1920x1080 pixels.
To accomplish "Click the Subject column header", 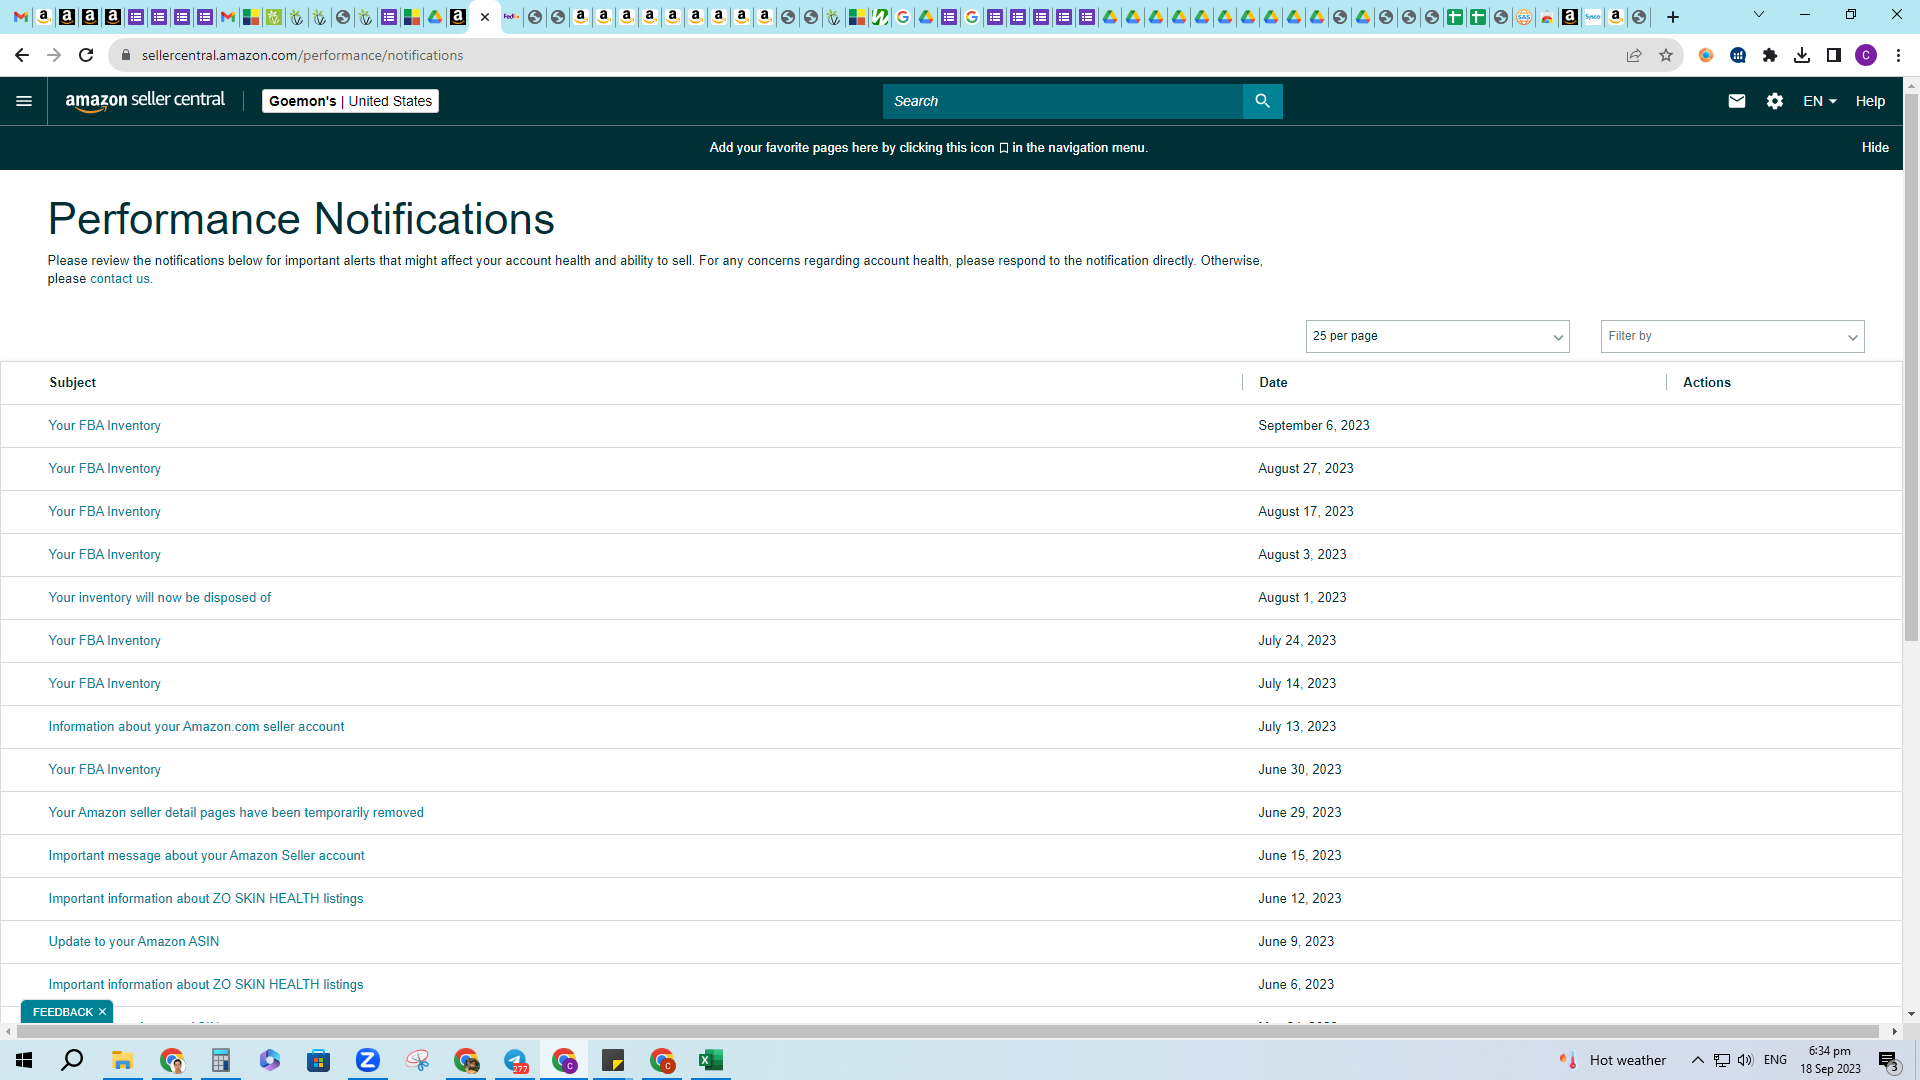I will pyautogui.click(x=72, y=383).
